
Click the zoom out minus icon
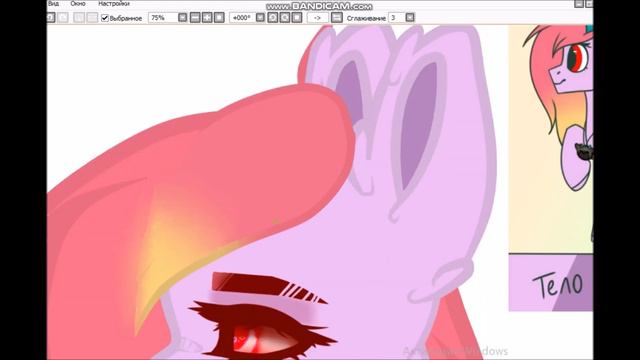pos(195,18)
